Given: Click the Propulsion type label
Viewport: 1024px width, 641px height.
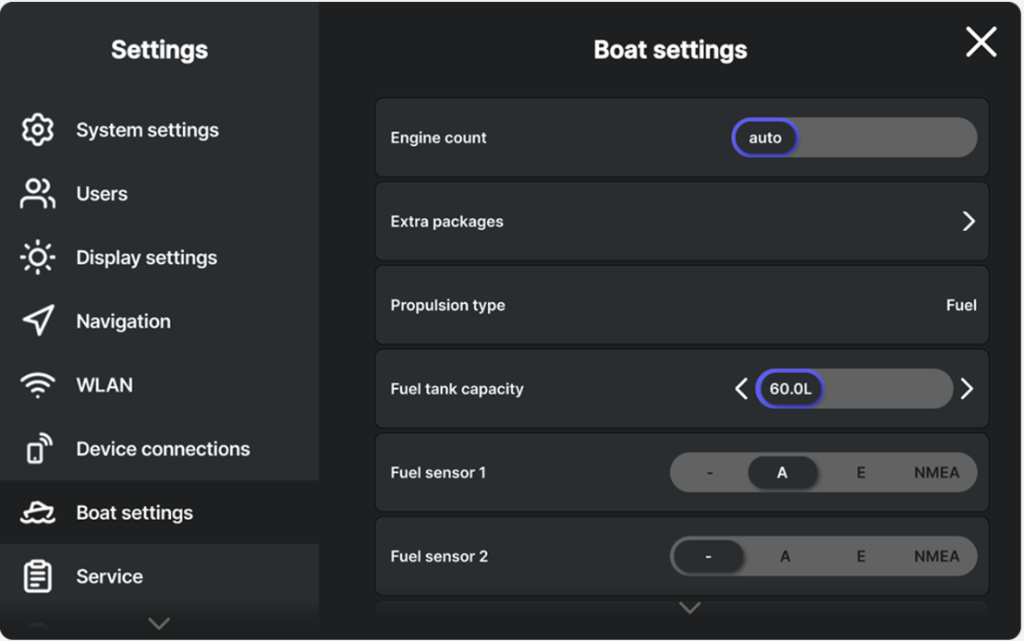Looking at the screenshot, I should coord(448,305).
